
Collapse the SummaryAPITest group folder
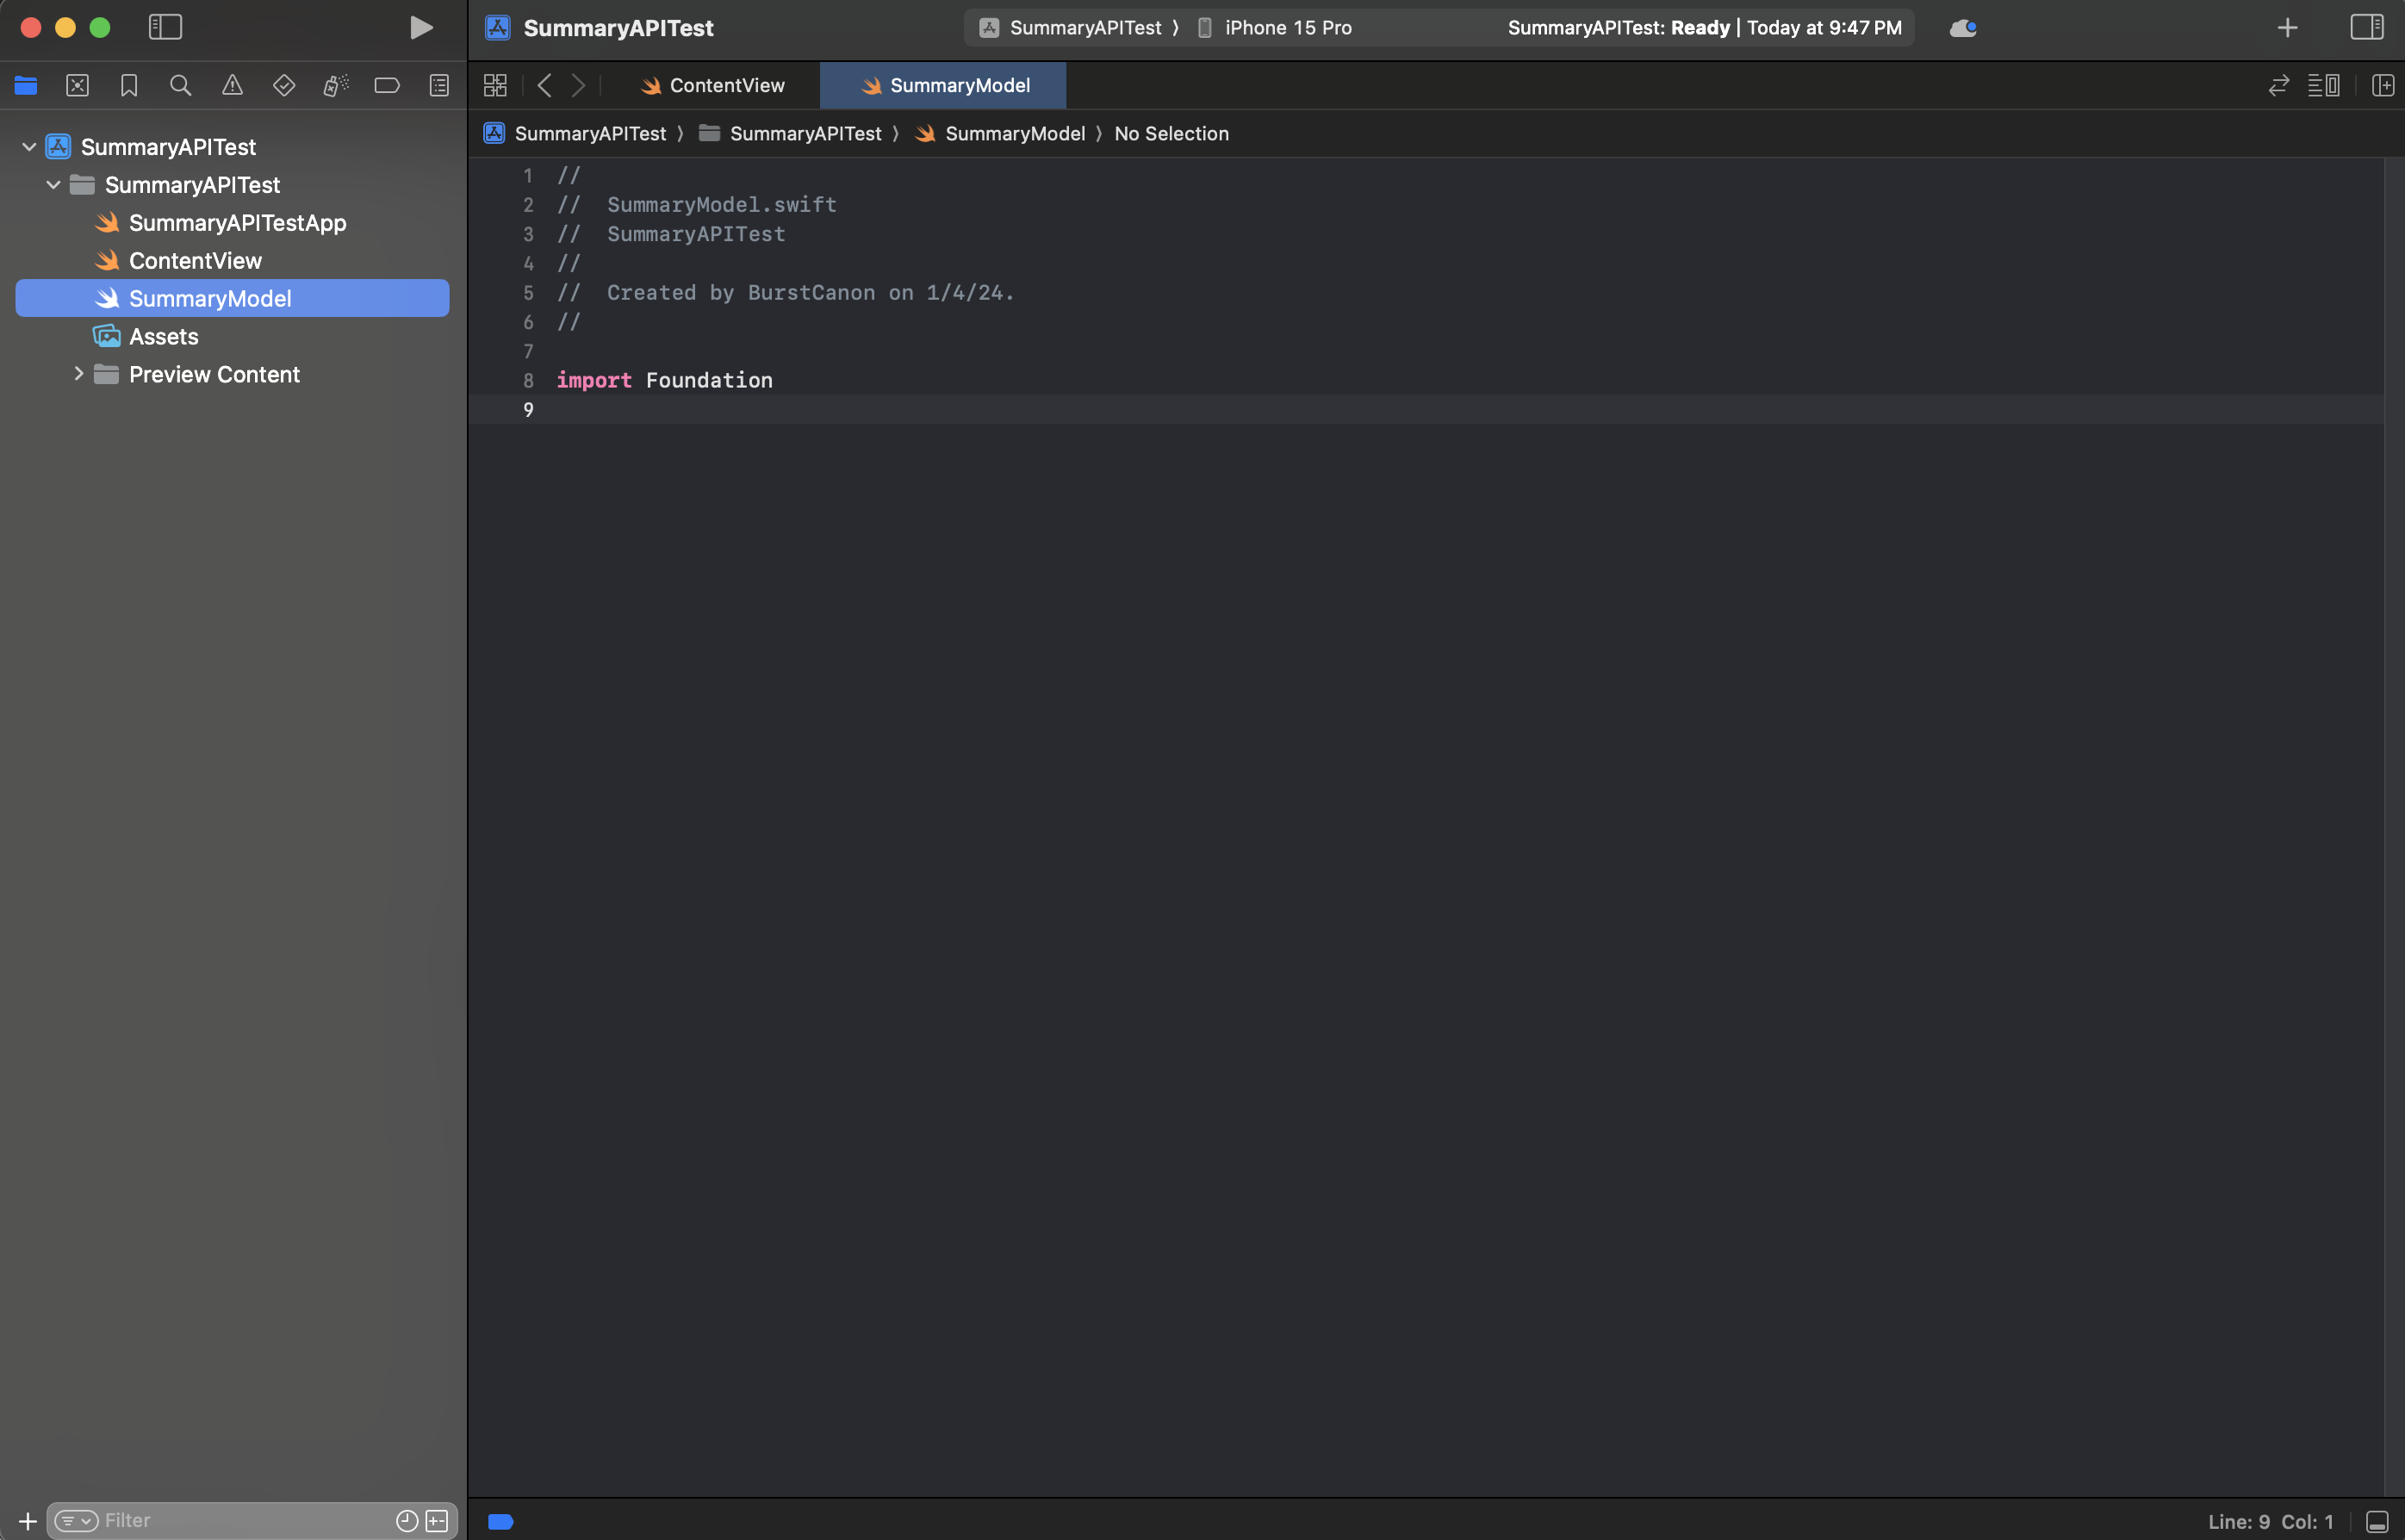click(x=53, y=185)
